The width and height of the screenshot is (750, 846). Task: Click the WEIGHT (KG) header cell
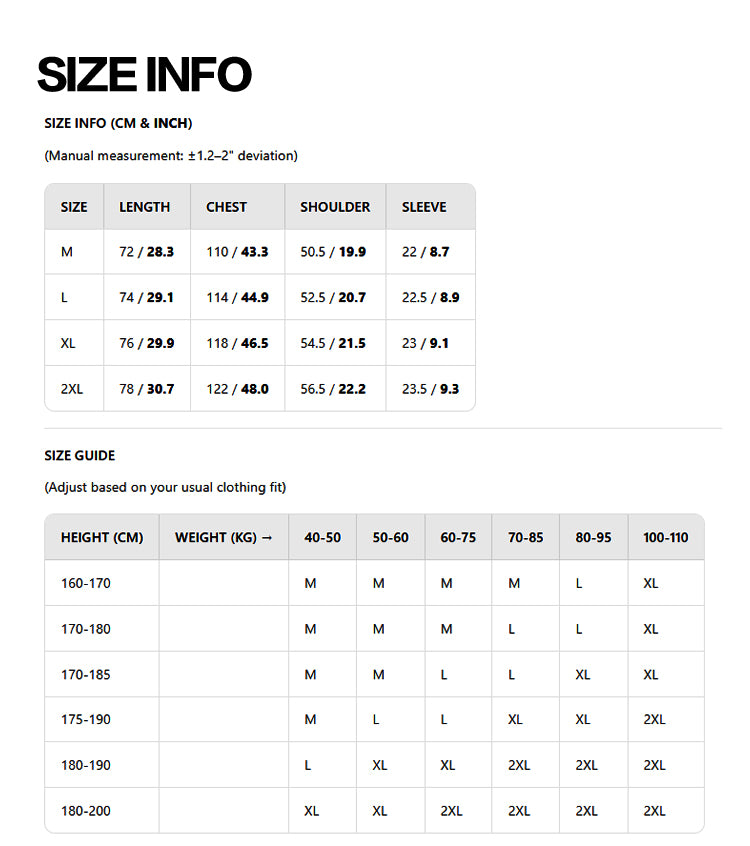tap(223, 538)
